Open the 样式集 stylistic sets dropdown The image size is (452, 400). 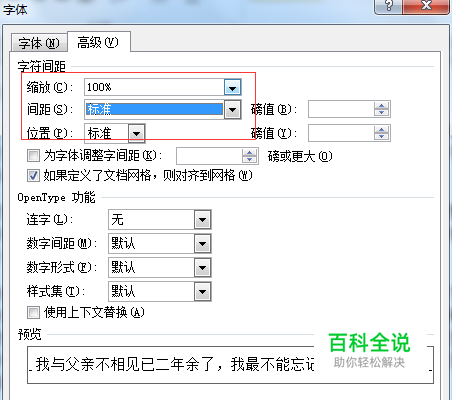pyautogui.click(x=202, y=292)
